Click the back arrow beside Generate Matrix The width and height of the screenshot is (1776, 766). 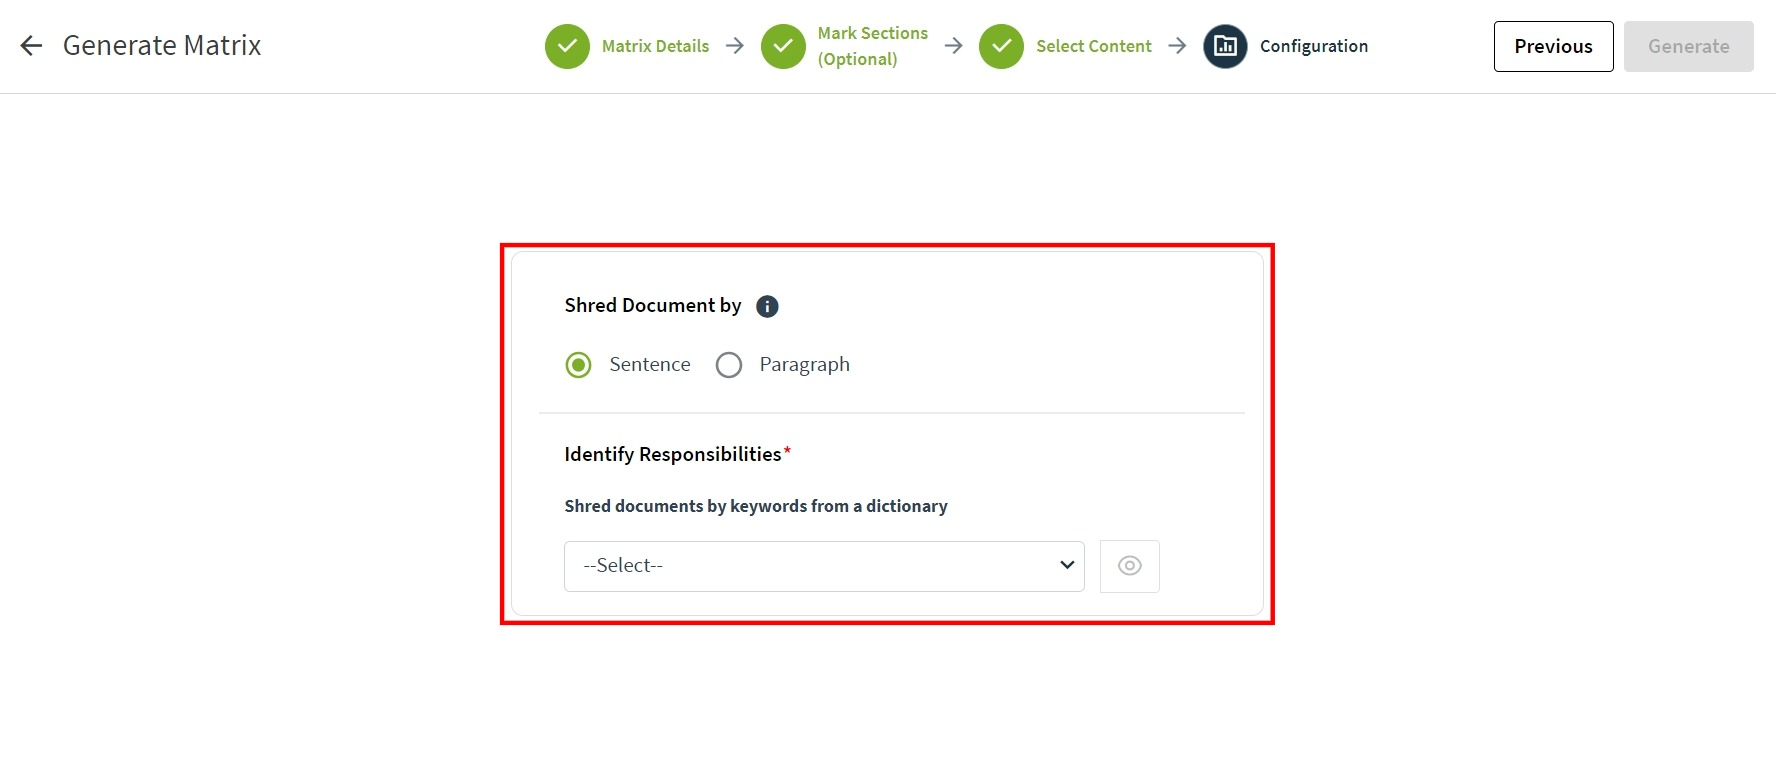click(31, 45)
